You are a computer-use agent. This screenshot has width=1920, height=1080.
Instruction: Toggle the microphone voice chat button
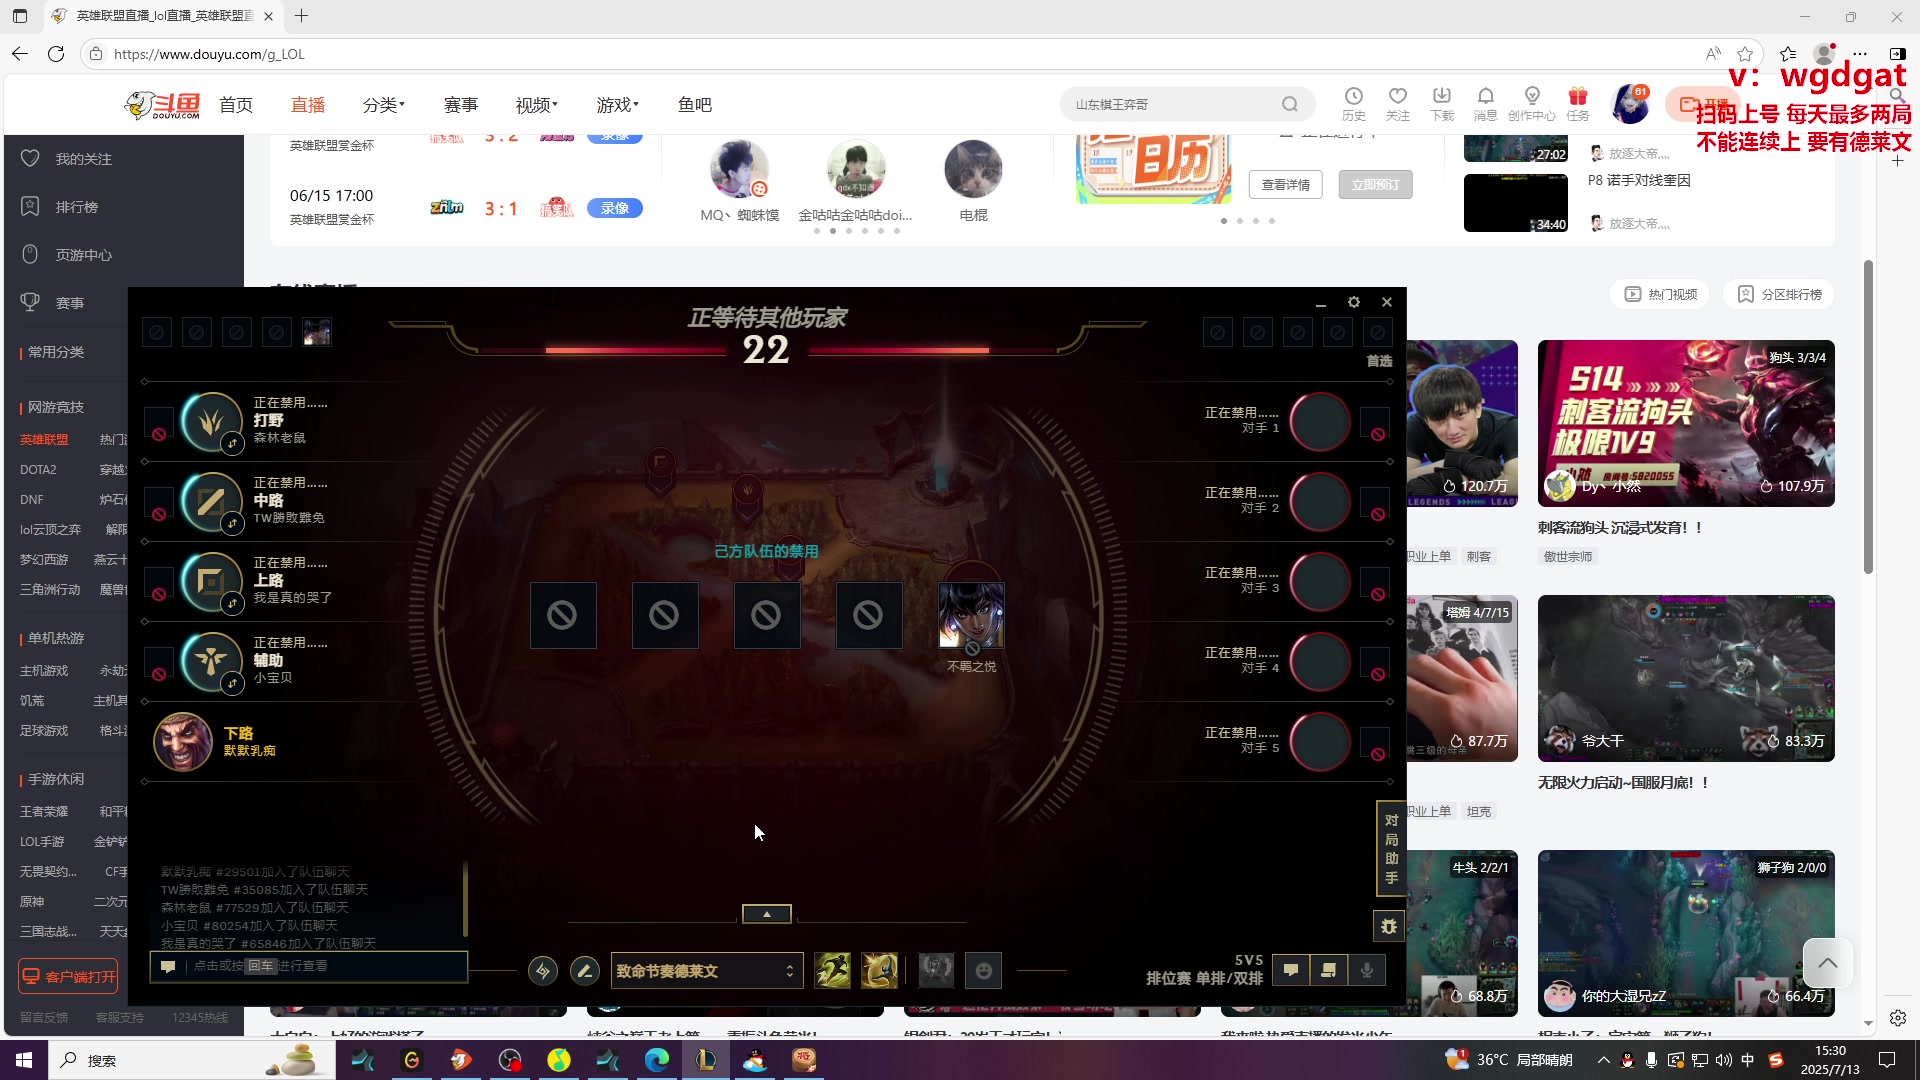(1367, 970)
